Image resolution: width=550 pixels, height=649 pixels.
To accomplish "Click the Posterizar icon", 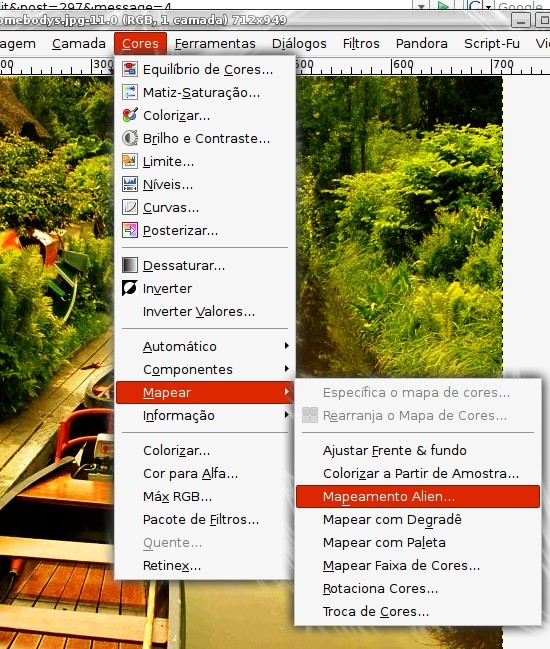I will (130, 230).
